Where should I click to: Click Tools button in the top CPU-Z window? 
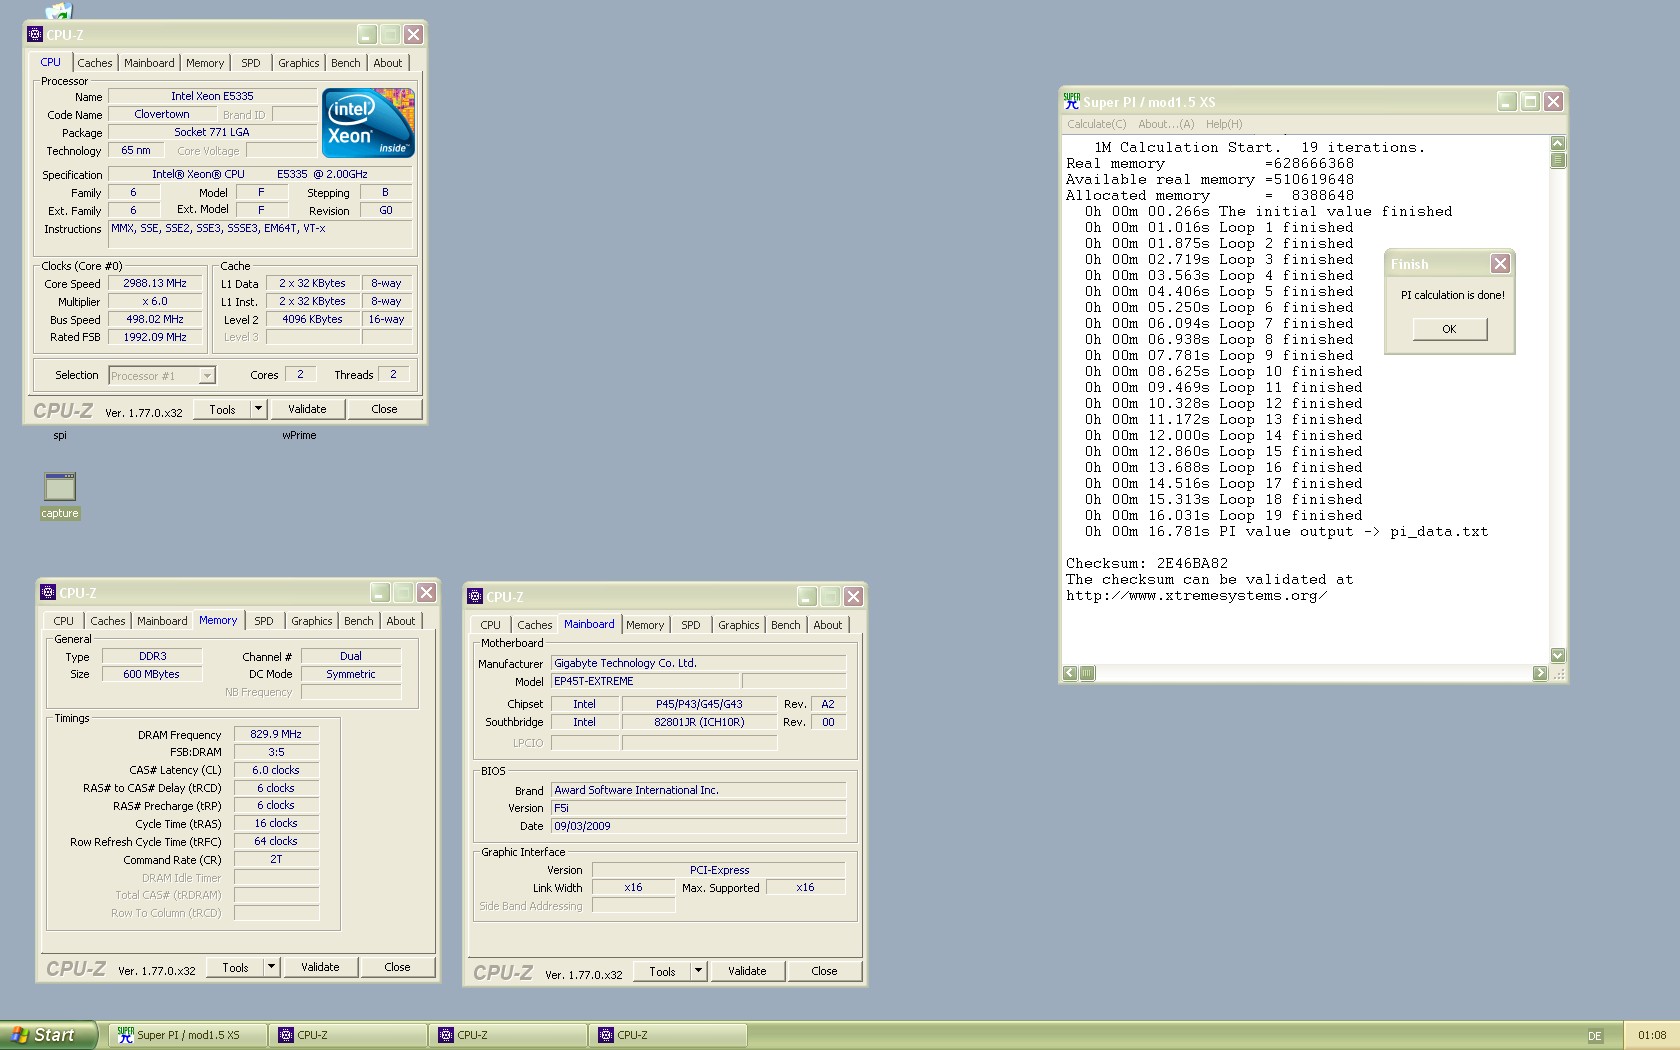pos(222,409)
